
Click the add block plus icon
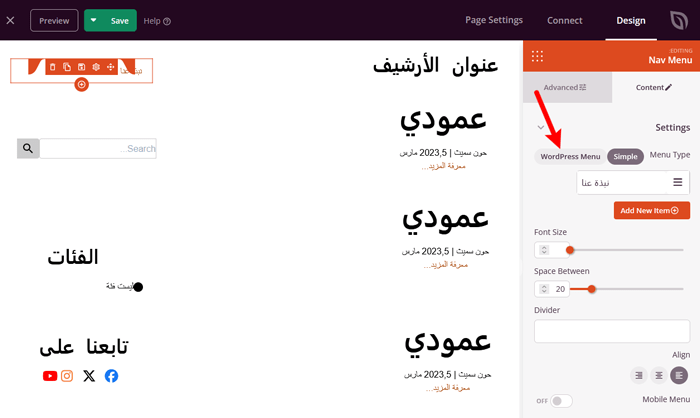coord(82,85)
